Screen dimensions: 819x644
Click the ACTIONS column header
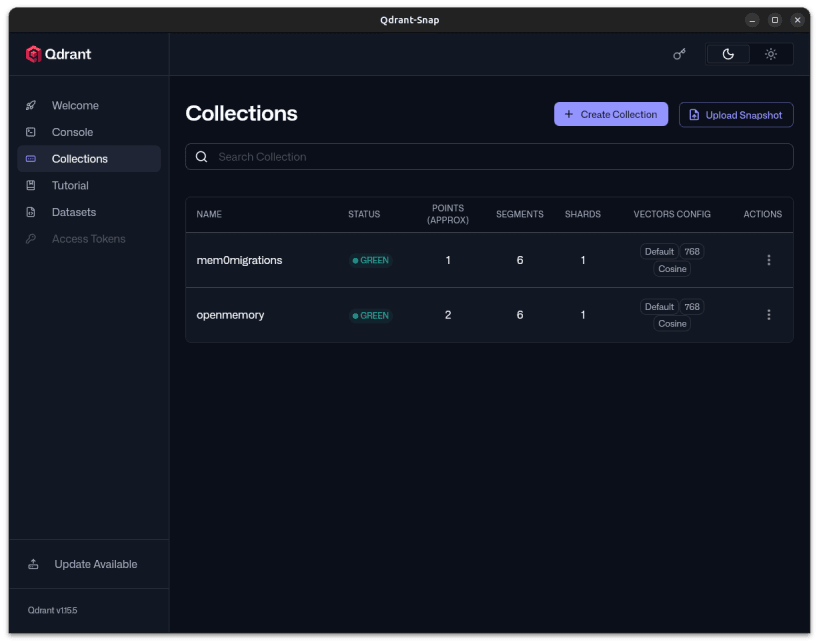[x=763, y=214]
